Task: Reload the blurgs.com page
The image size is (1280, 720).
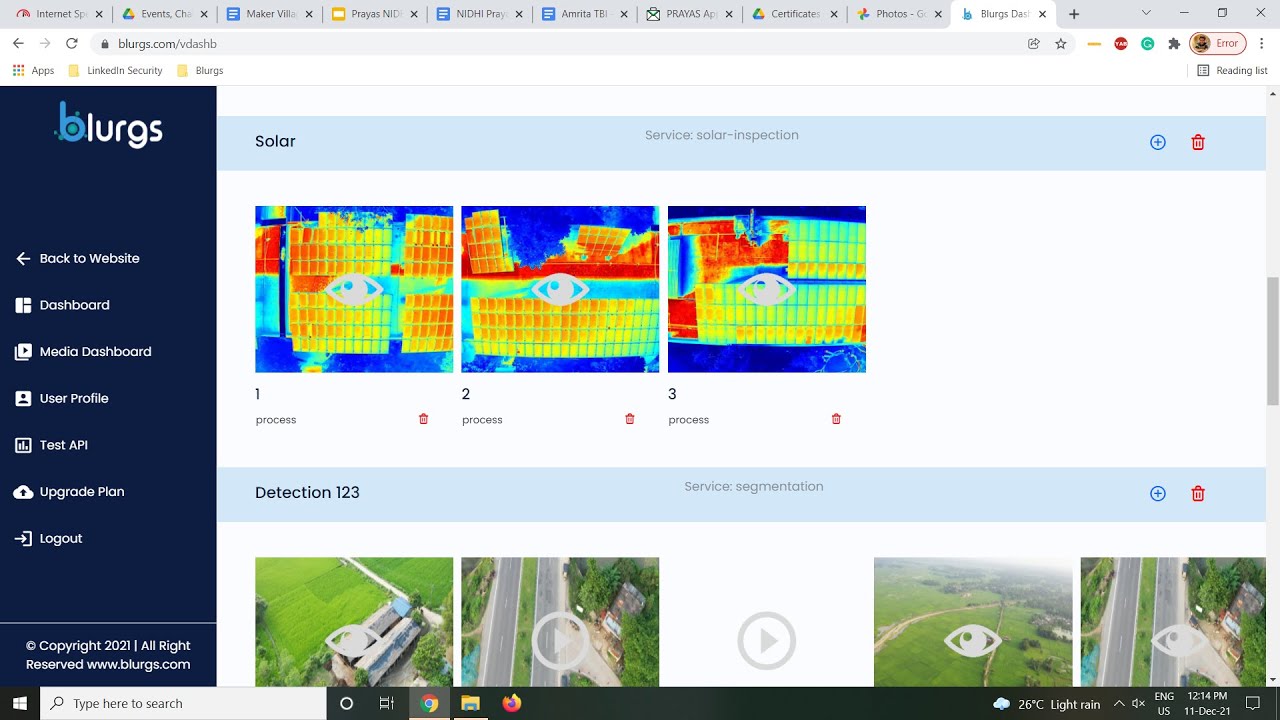Action: 71,44
